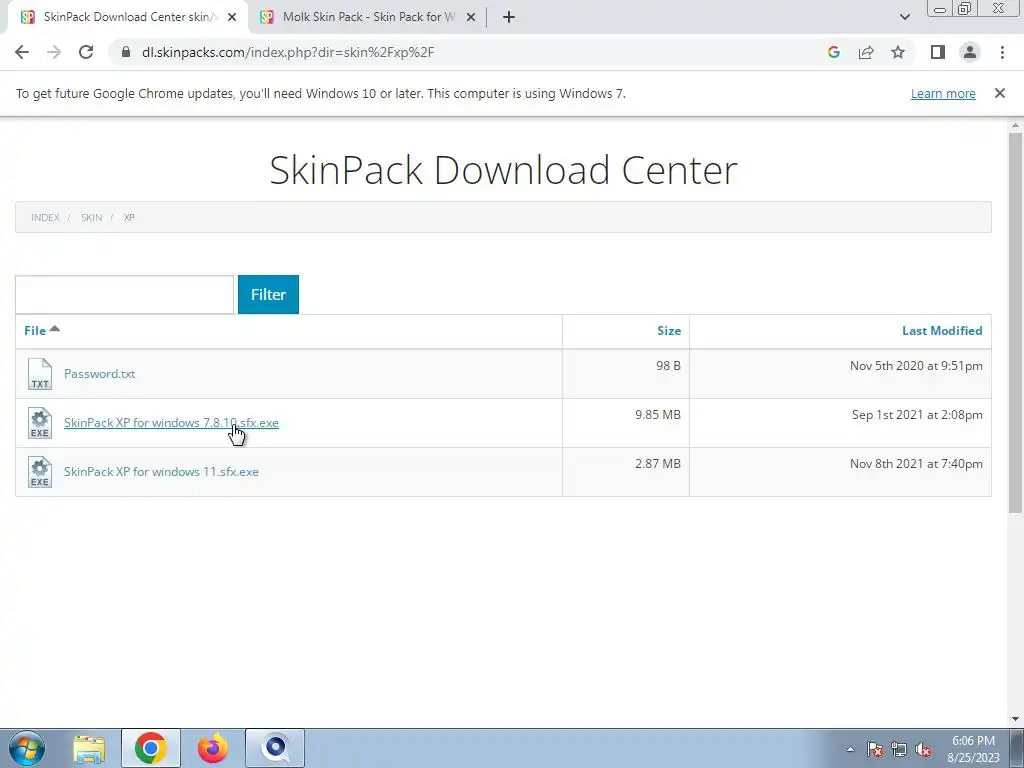Close the Molk Skin Pack tab
Viewport: 1024px width, 768px height.
click(x=471, y=17)
